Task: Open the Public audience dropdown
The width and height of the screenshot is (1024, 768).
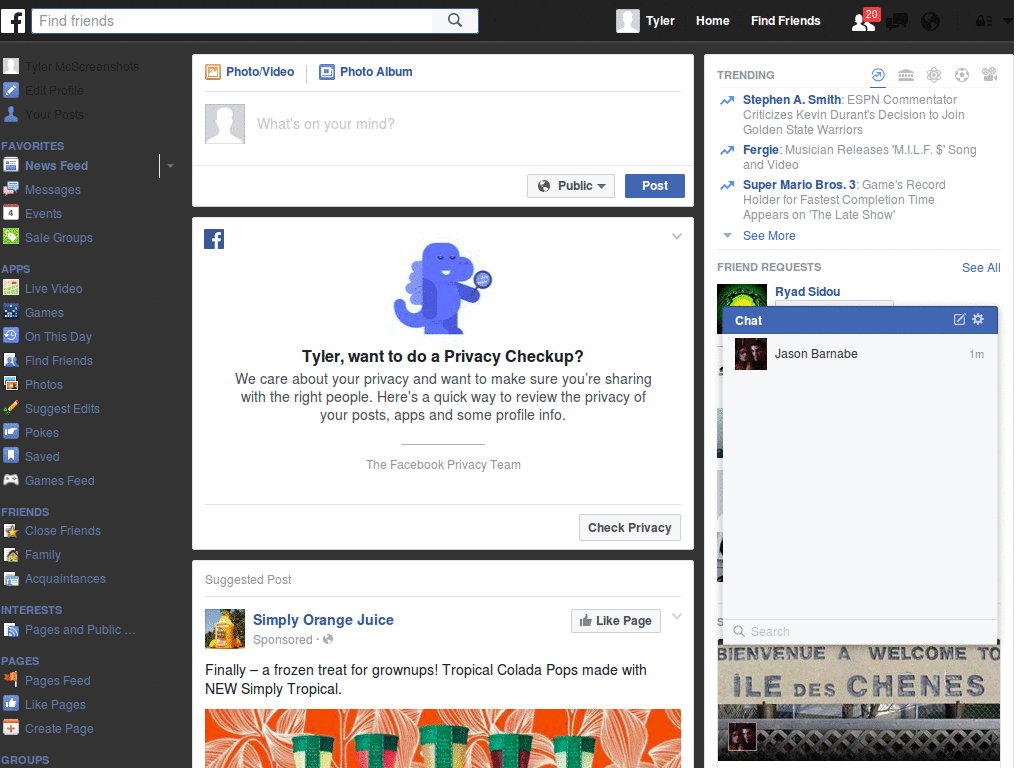Action: click(571, 186)
